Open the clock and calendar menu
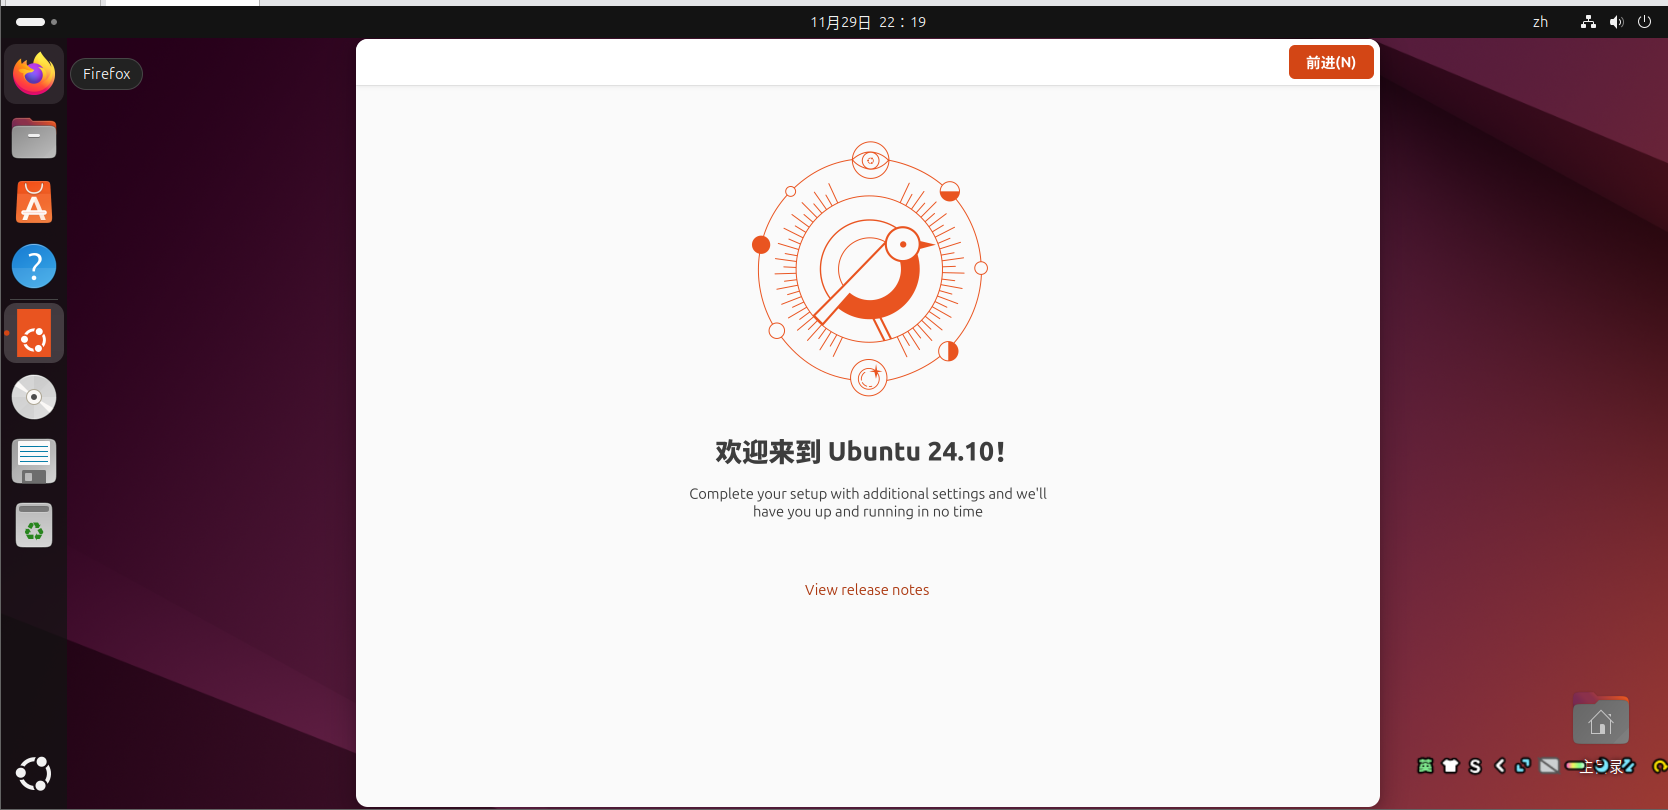 tap(868, 22)
